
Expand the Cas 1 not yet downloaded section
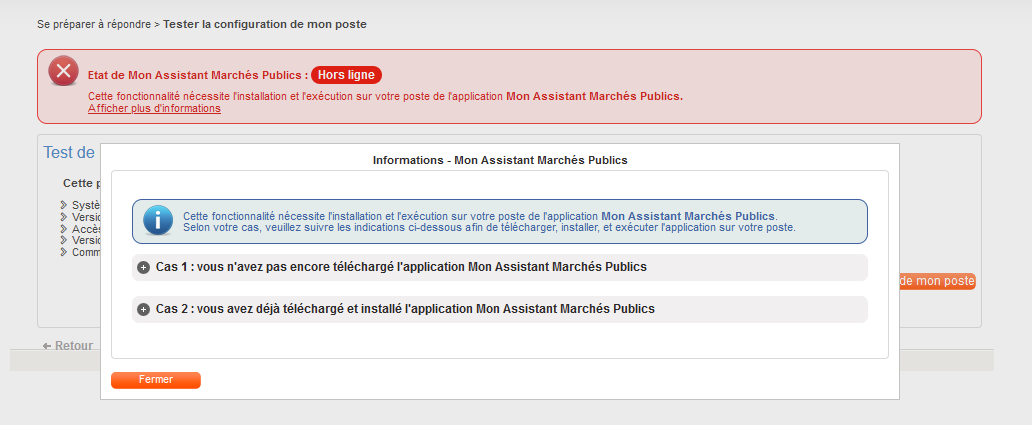point(401,268)
